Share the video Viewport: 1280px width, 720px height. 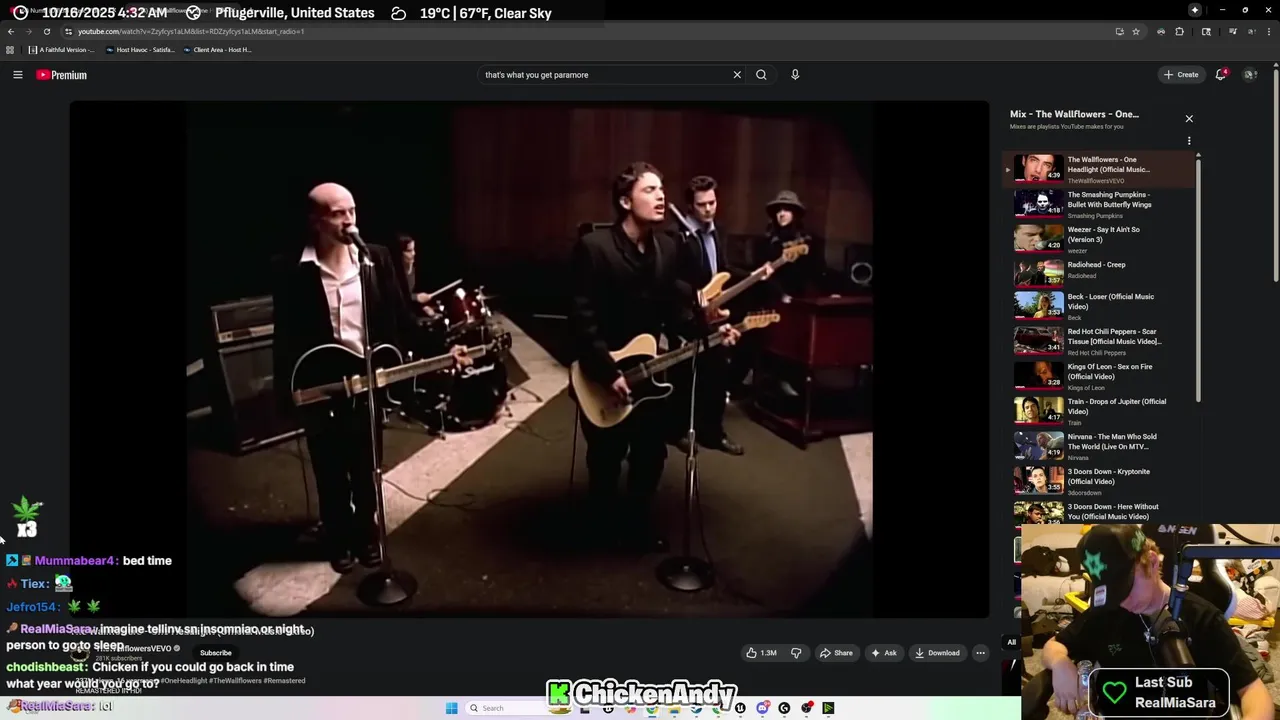click(836, 653)
